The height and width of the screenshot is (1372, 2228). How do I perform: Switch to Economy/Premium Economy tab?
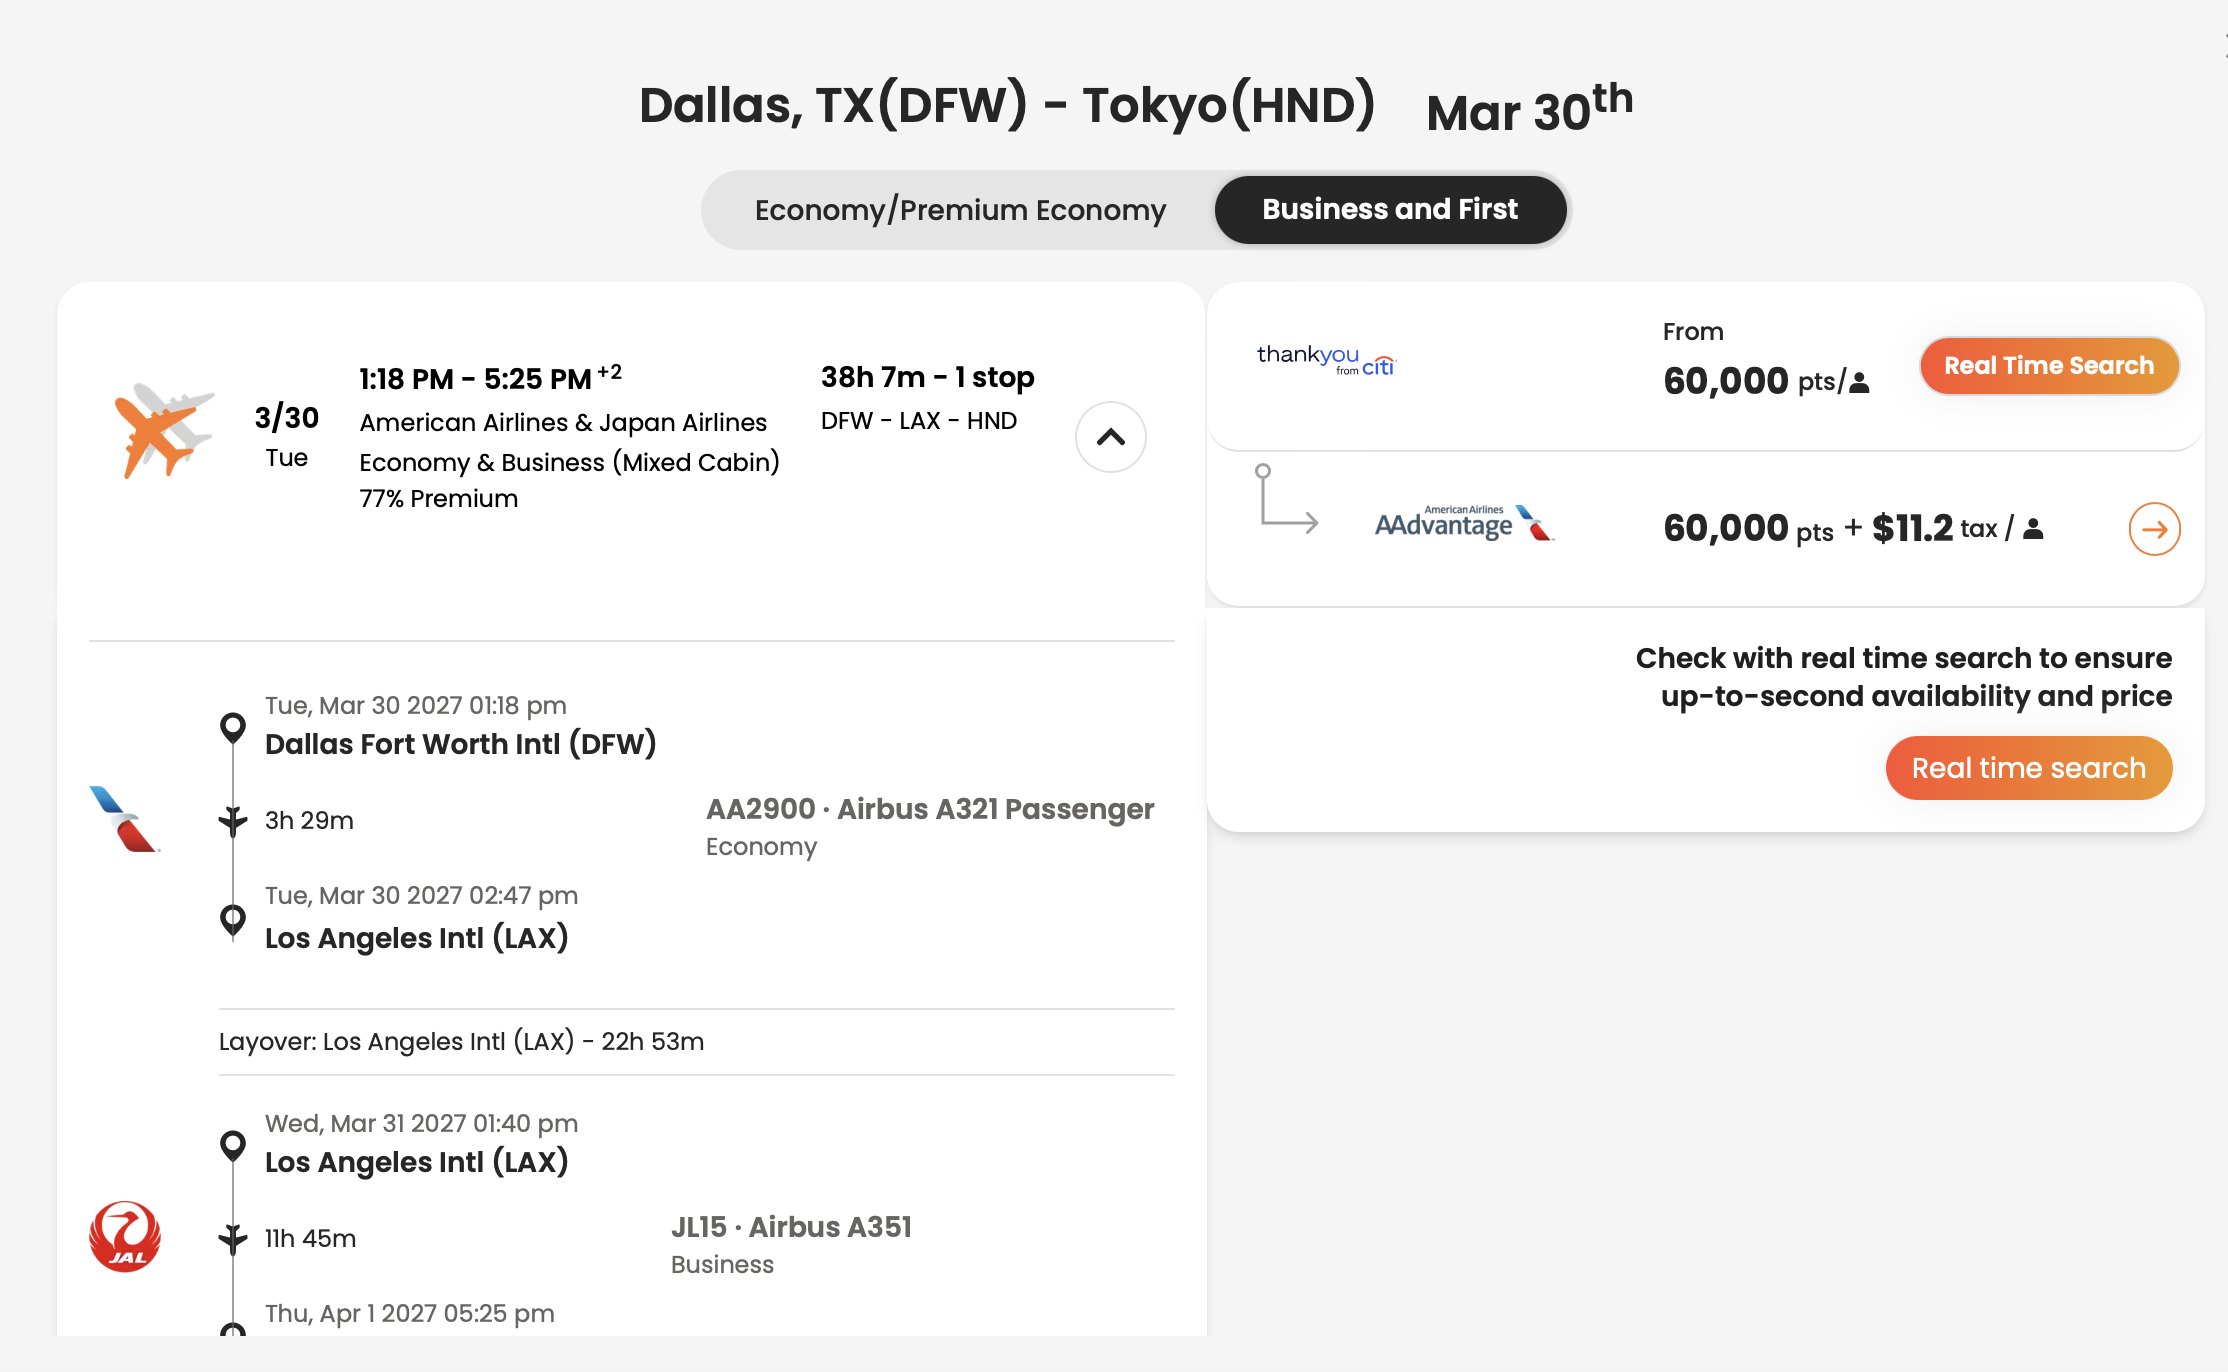pos(960,210)
